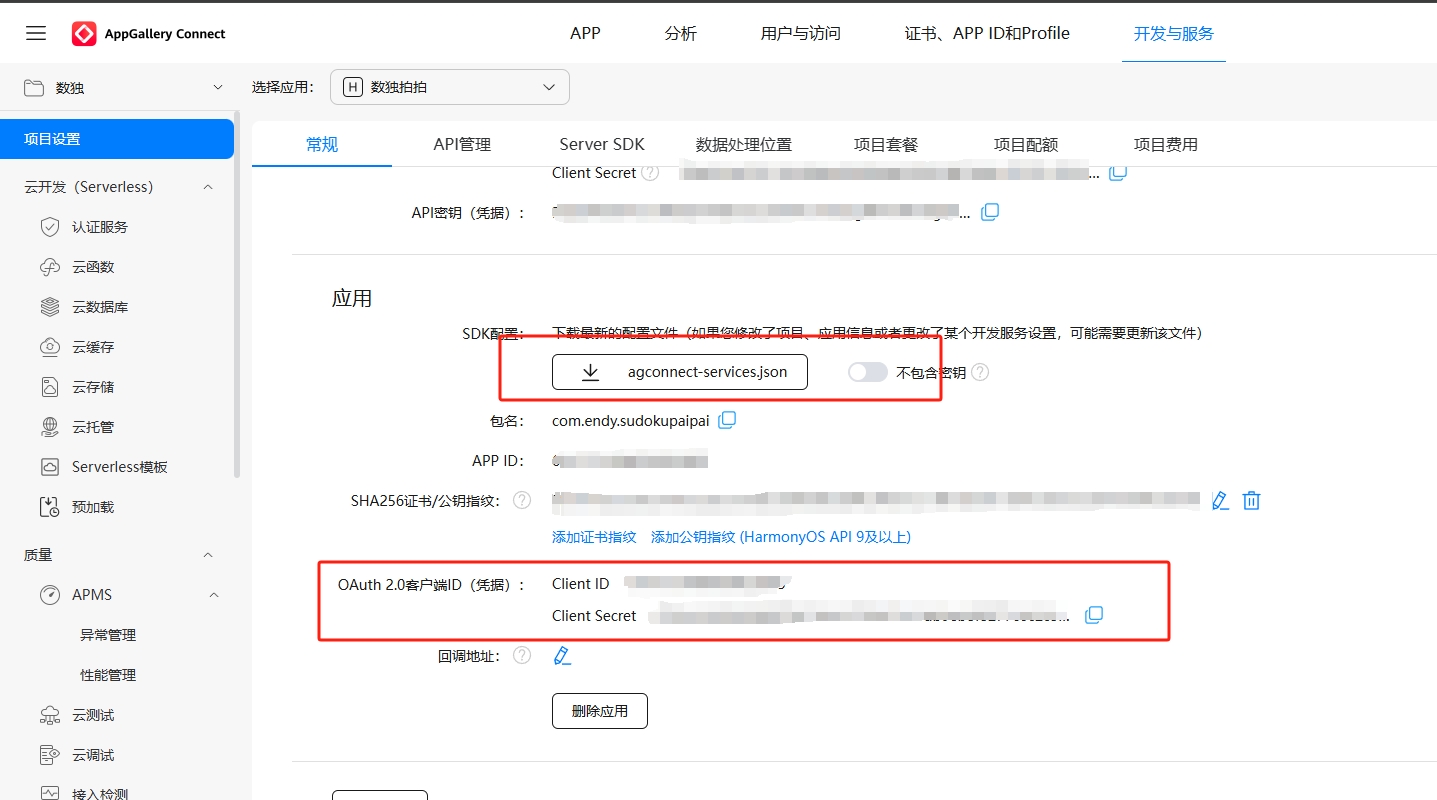
Task: Click the 云函数 sidebar icon
Action: [x=50, y=267]
